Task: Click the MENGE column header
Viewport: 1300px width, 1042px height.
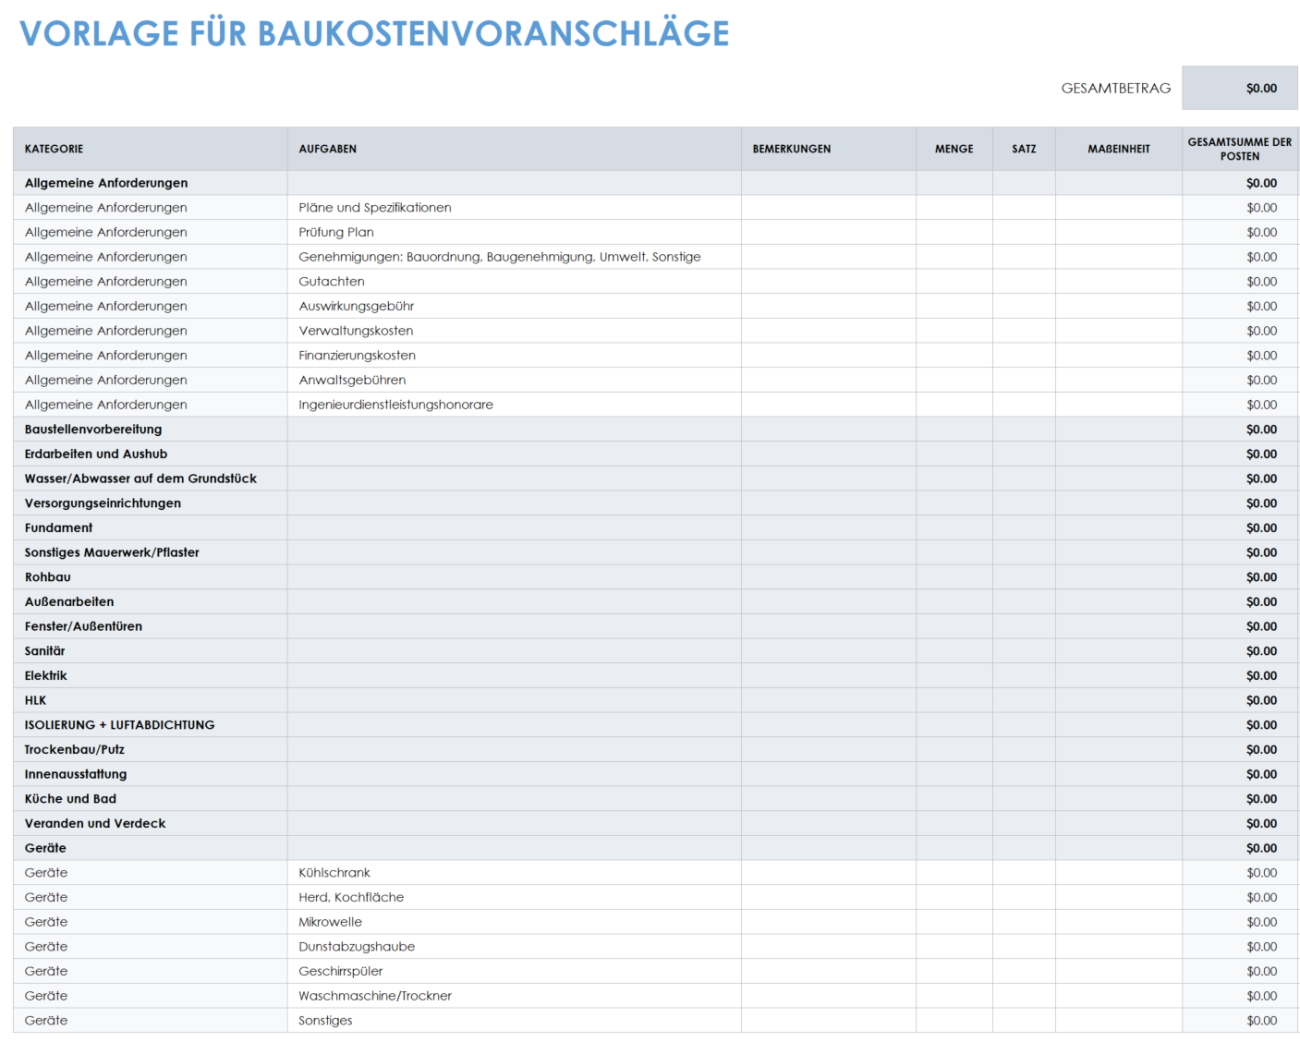Action: click(x=954, y=149)
